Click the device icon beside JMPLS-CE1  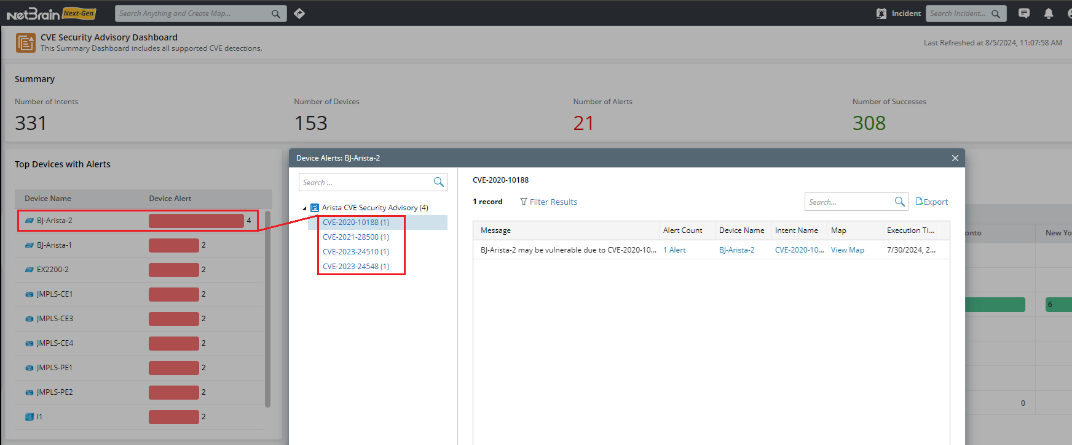tap(29, 294)
